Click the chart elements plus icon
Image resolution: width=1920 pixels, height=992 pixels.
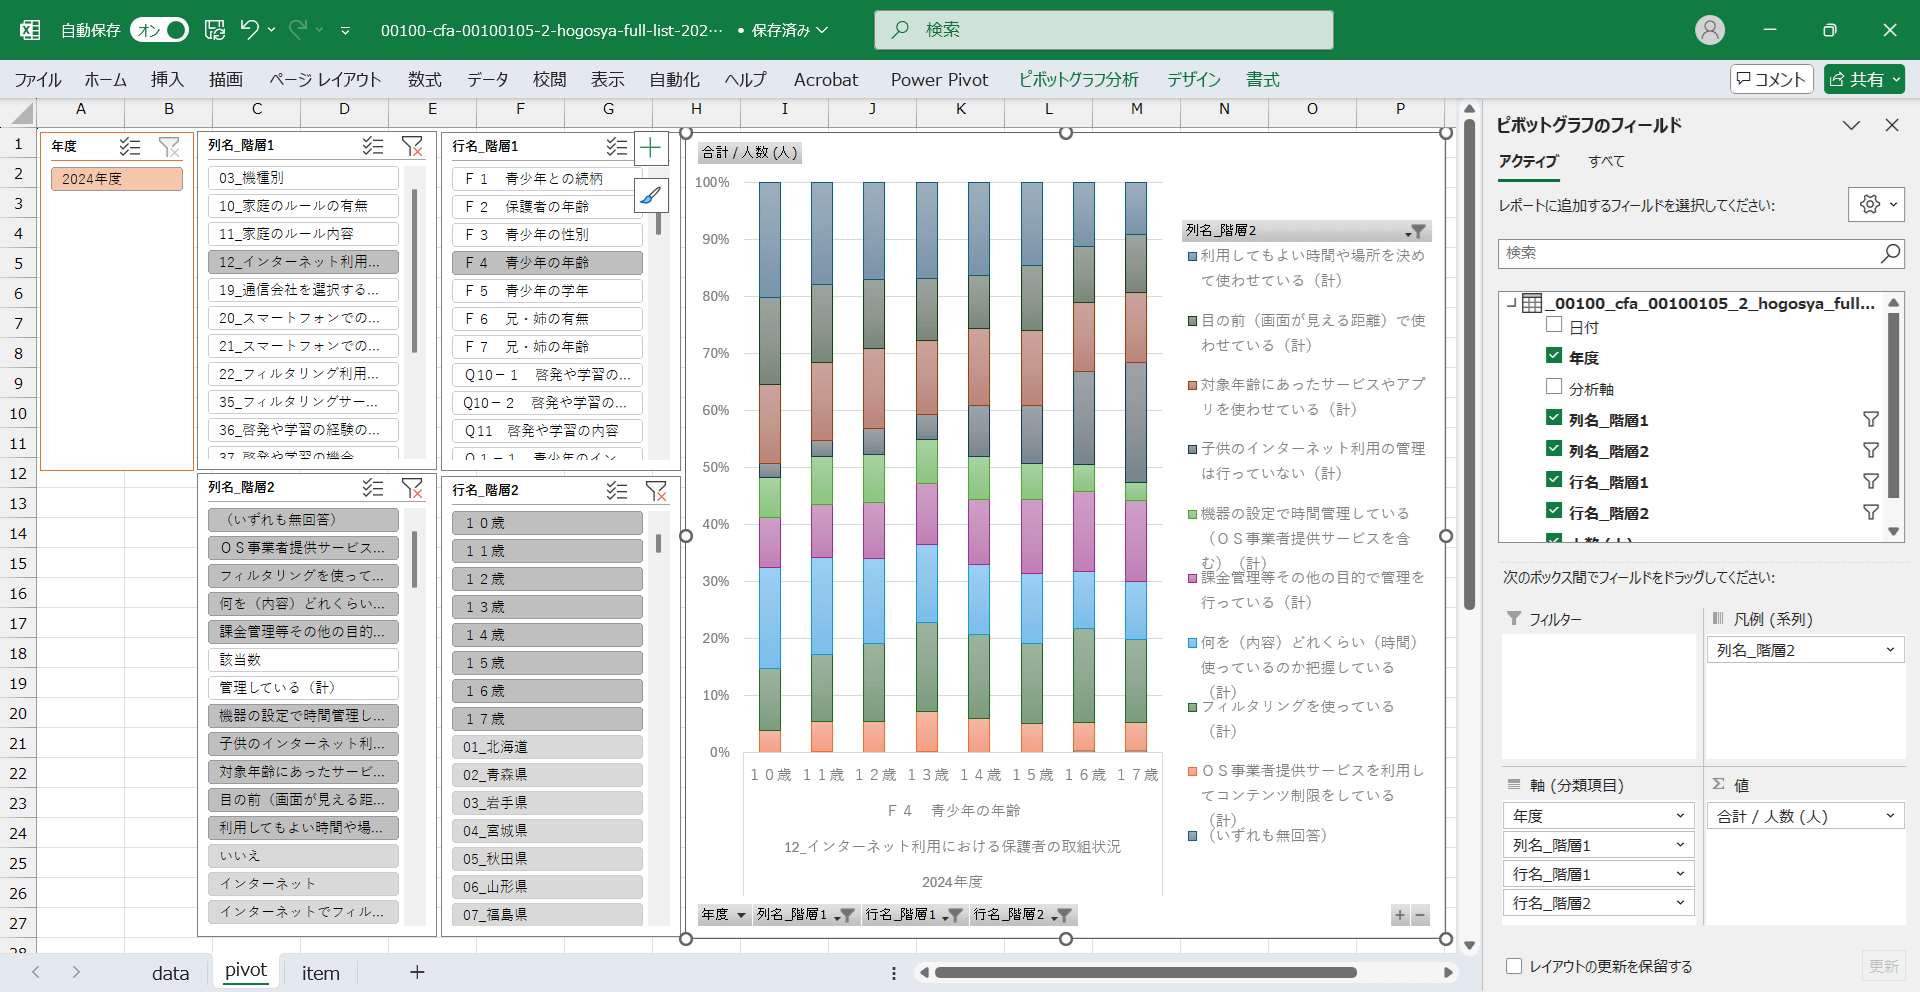651,149
